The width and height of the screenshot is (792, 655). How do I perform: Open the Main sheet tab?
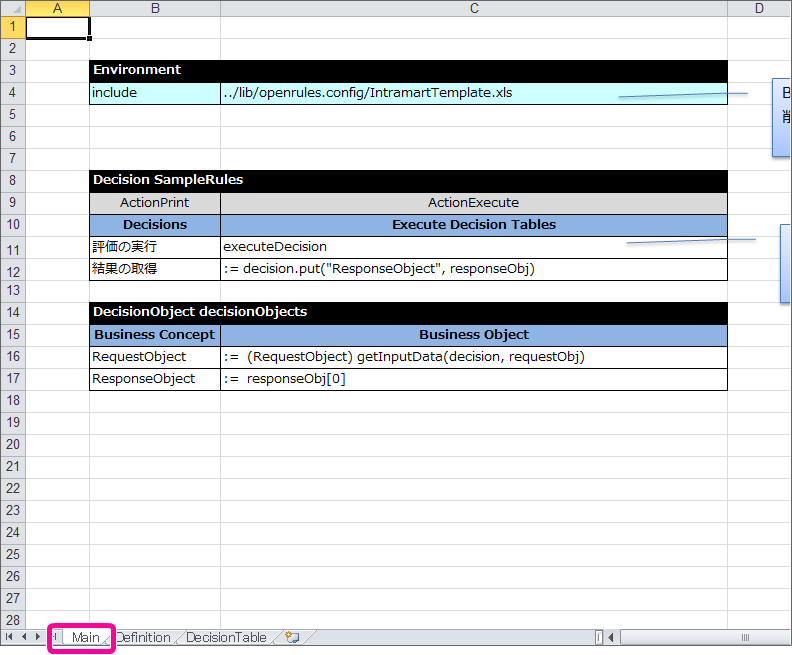(85, 637)
